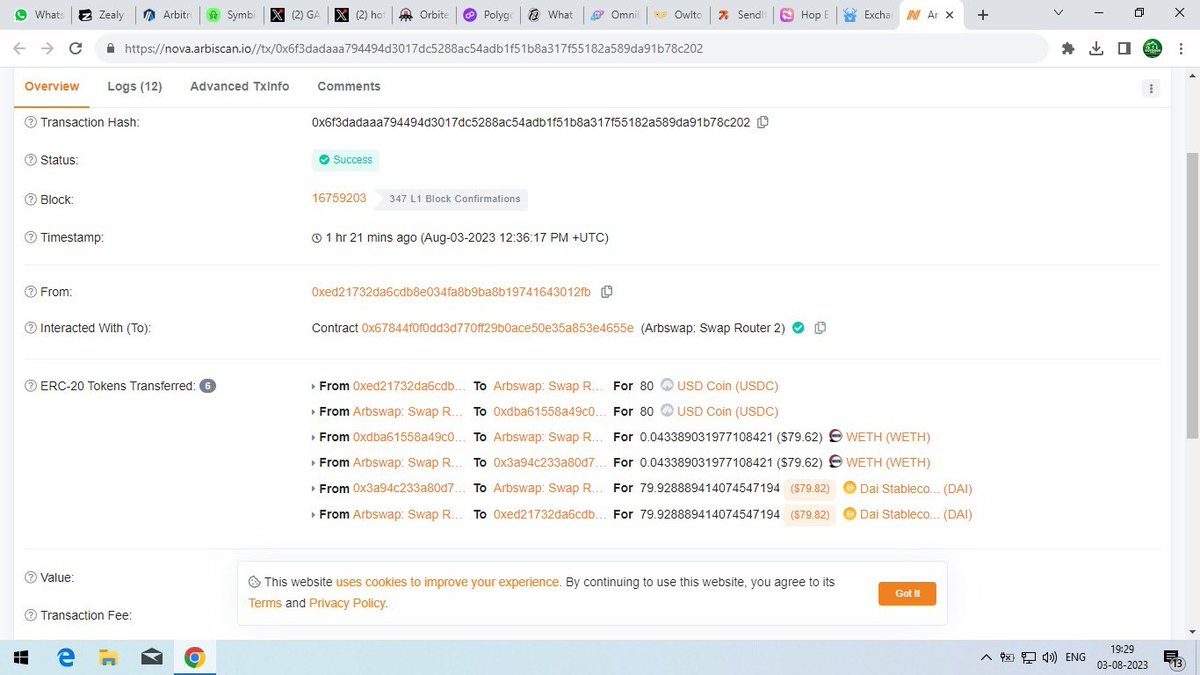Copy the Swap Router contract address
Image resolution: width=1200 pixels, height=675 pixels.
[820, 328]
